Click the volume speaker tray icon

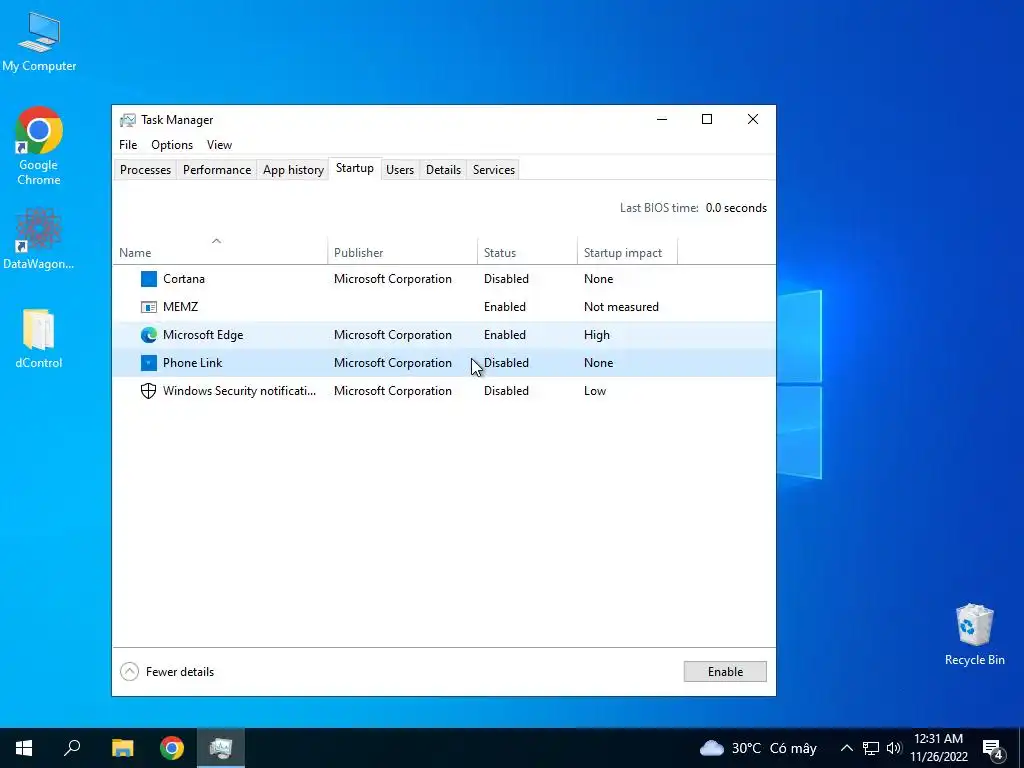(894, 748)
